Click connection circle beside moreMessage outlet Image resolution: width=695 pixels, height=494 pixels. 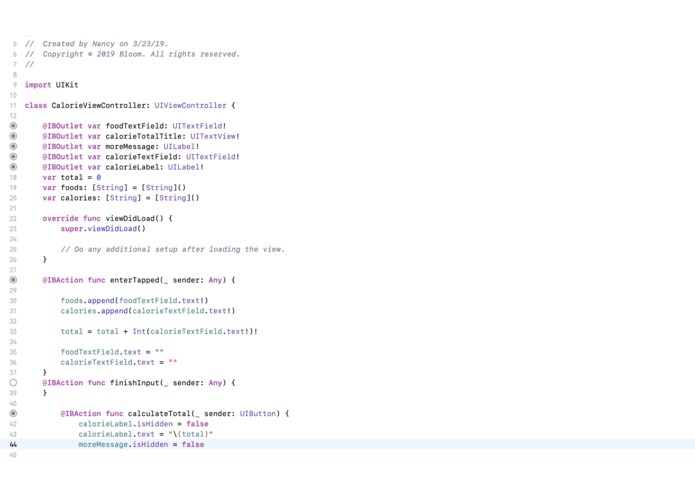(13, 146)
